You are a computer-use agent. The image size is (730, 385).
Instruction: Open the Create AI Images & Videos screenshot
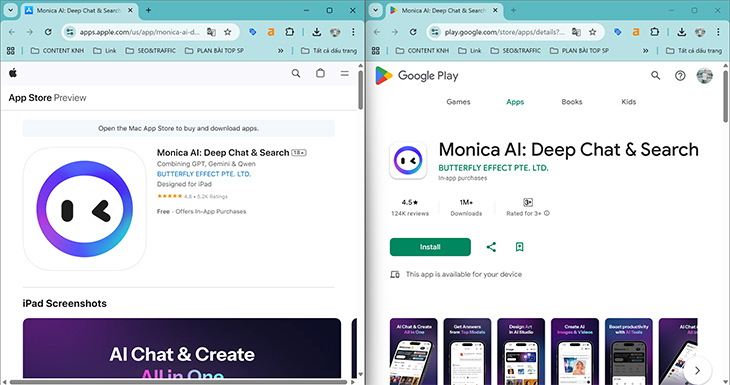click(575, 351)
